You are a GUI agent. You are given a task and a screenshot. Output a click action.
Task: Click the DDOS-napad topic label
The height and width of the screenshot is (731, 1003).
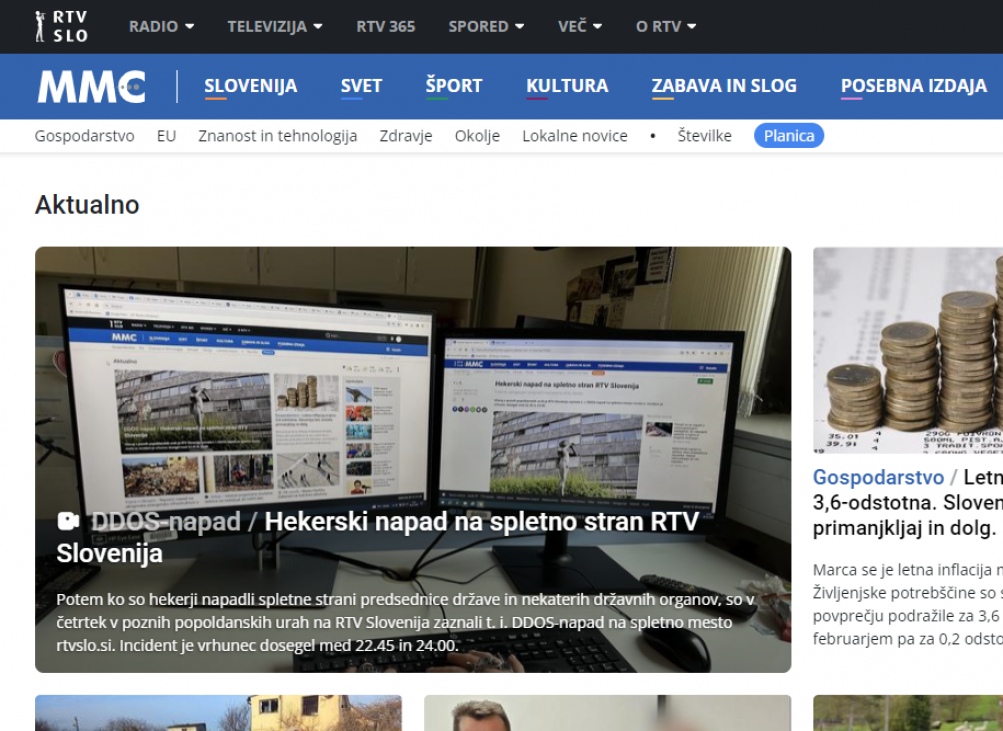click(166, 521)
